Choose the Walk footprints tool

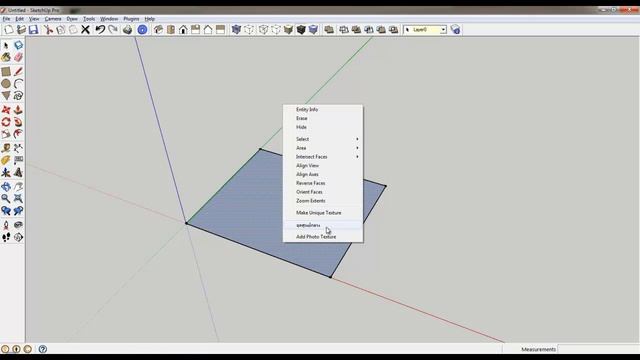tap(6, 237)
